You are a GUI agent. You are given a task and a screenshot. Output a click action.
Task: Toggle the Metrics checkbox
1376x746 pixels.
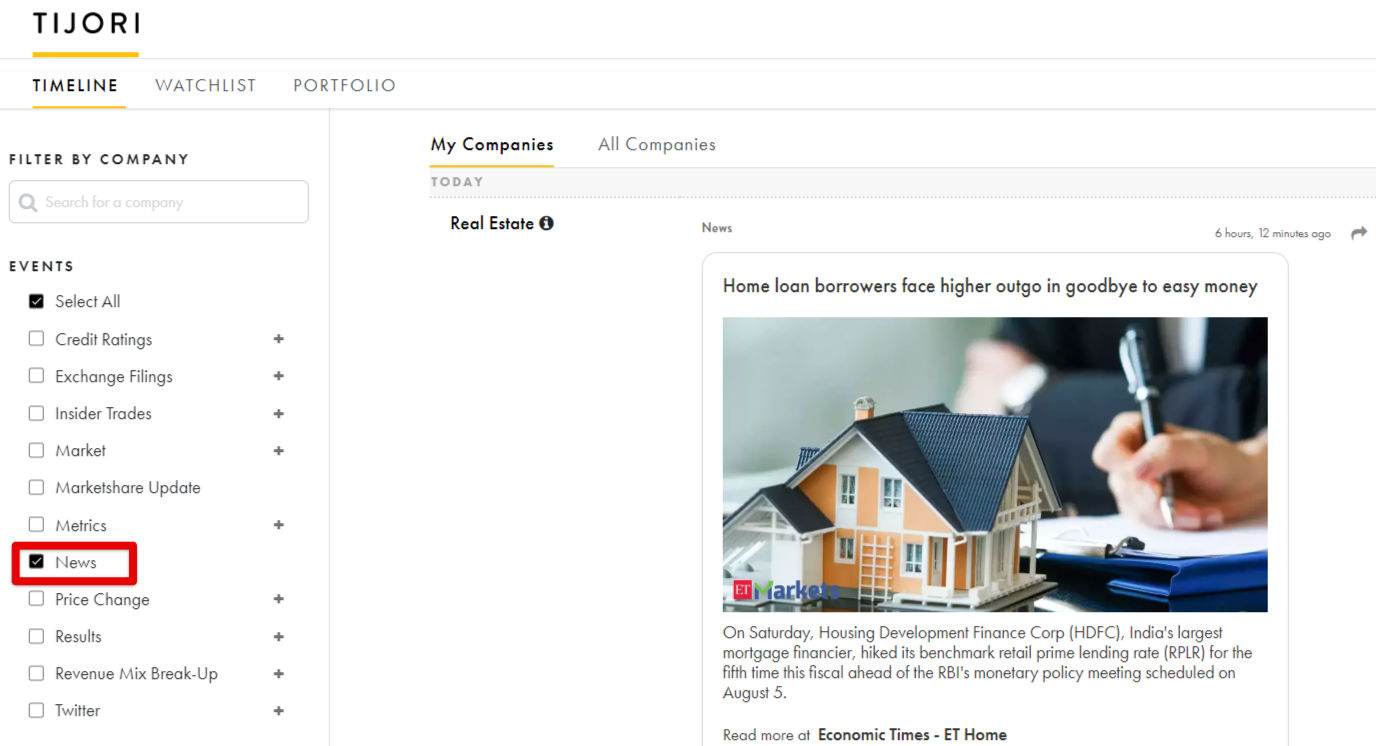click(37, 525)
